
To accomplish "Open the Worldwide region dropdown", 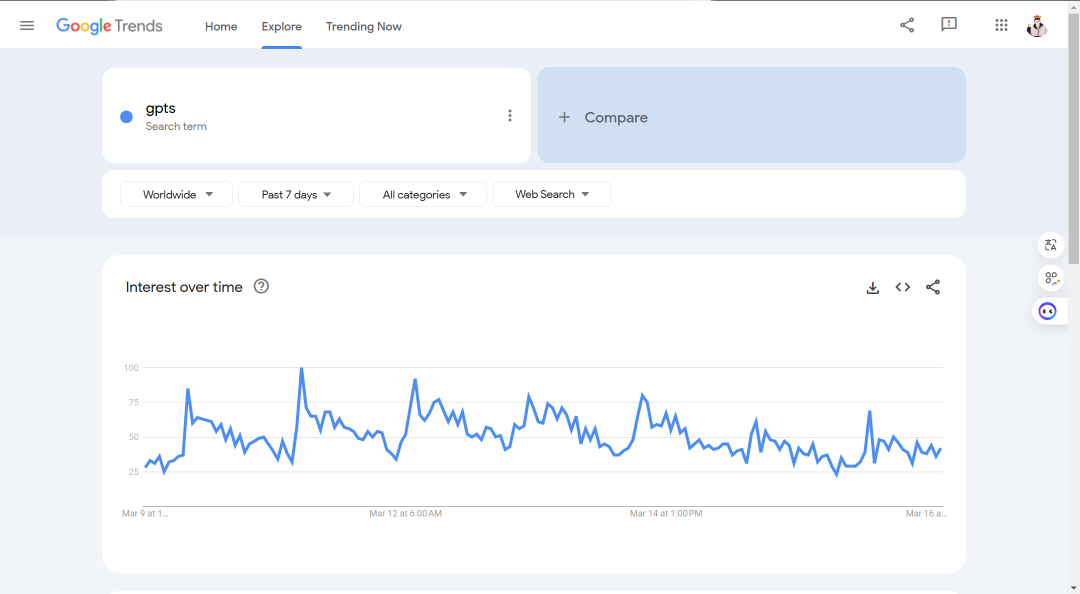I will [x=176, y=194].
